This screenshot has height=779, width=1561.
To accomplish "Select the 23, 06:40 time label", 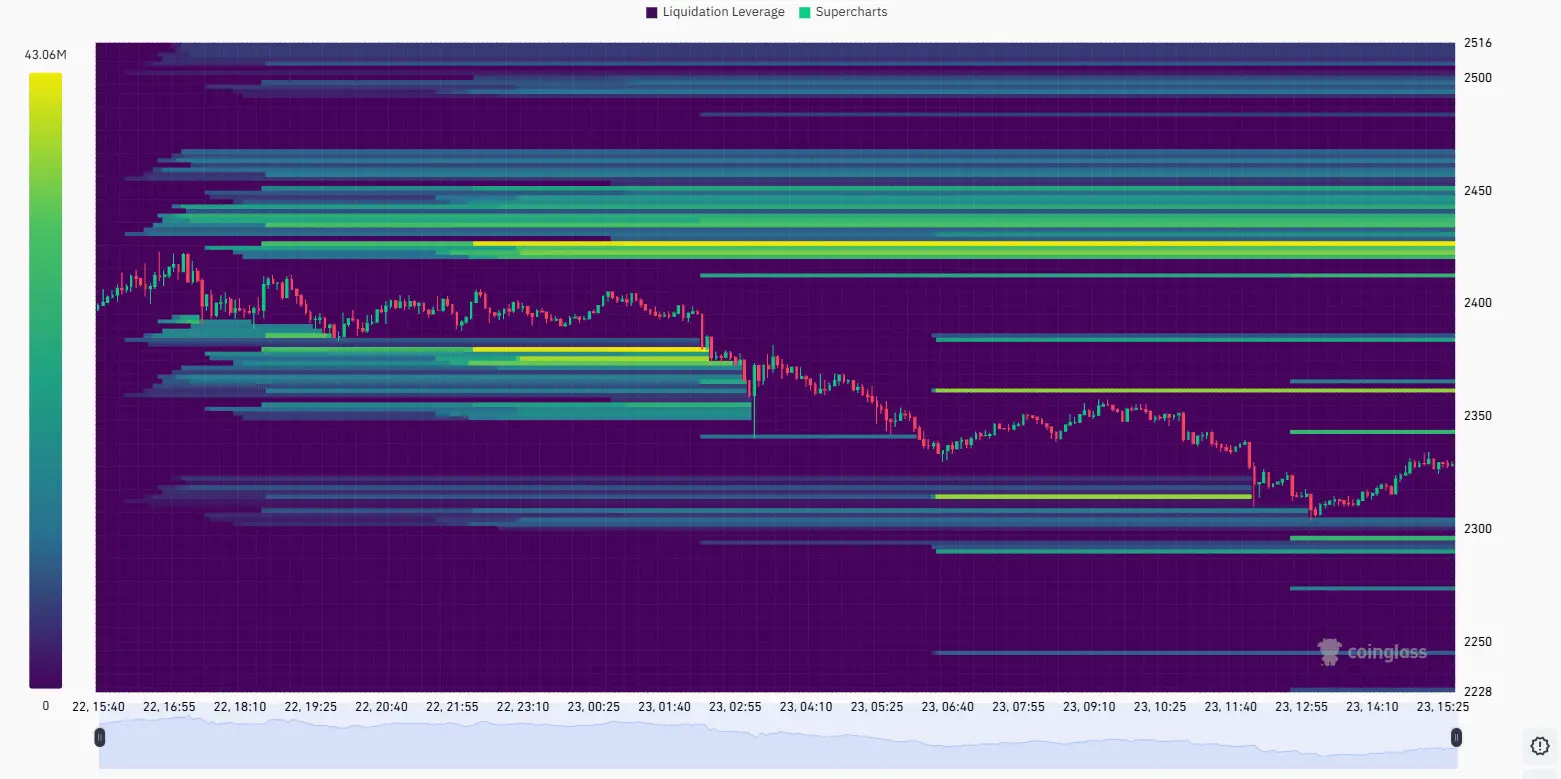I will point(948,706).
